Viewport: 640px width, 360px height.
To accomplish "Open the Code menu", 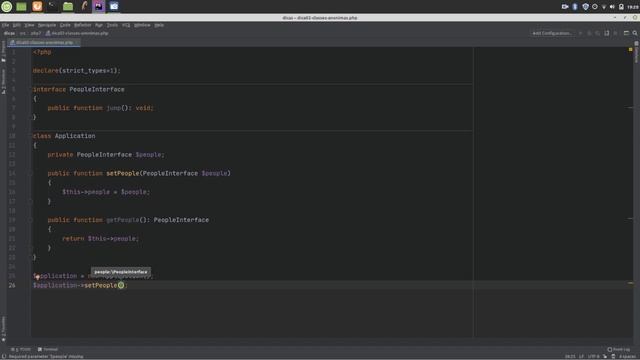I will [x=65, y=25].
